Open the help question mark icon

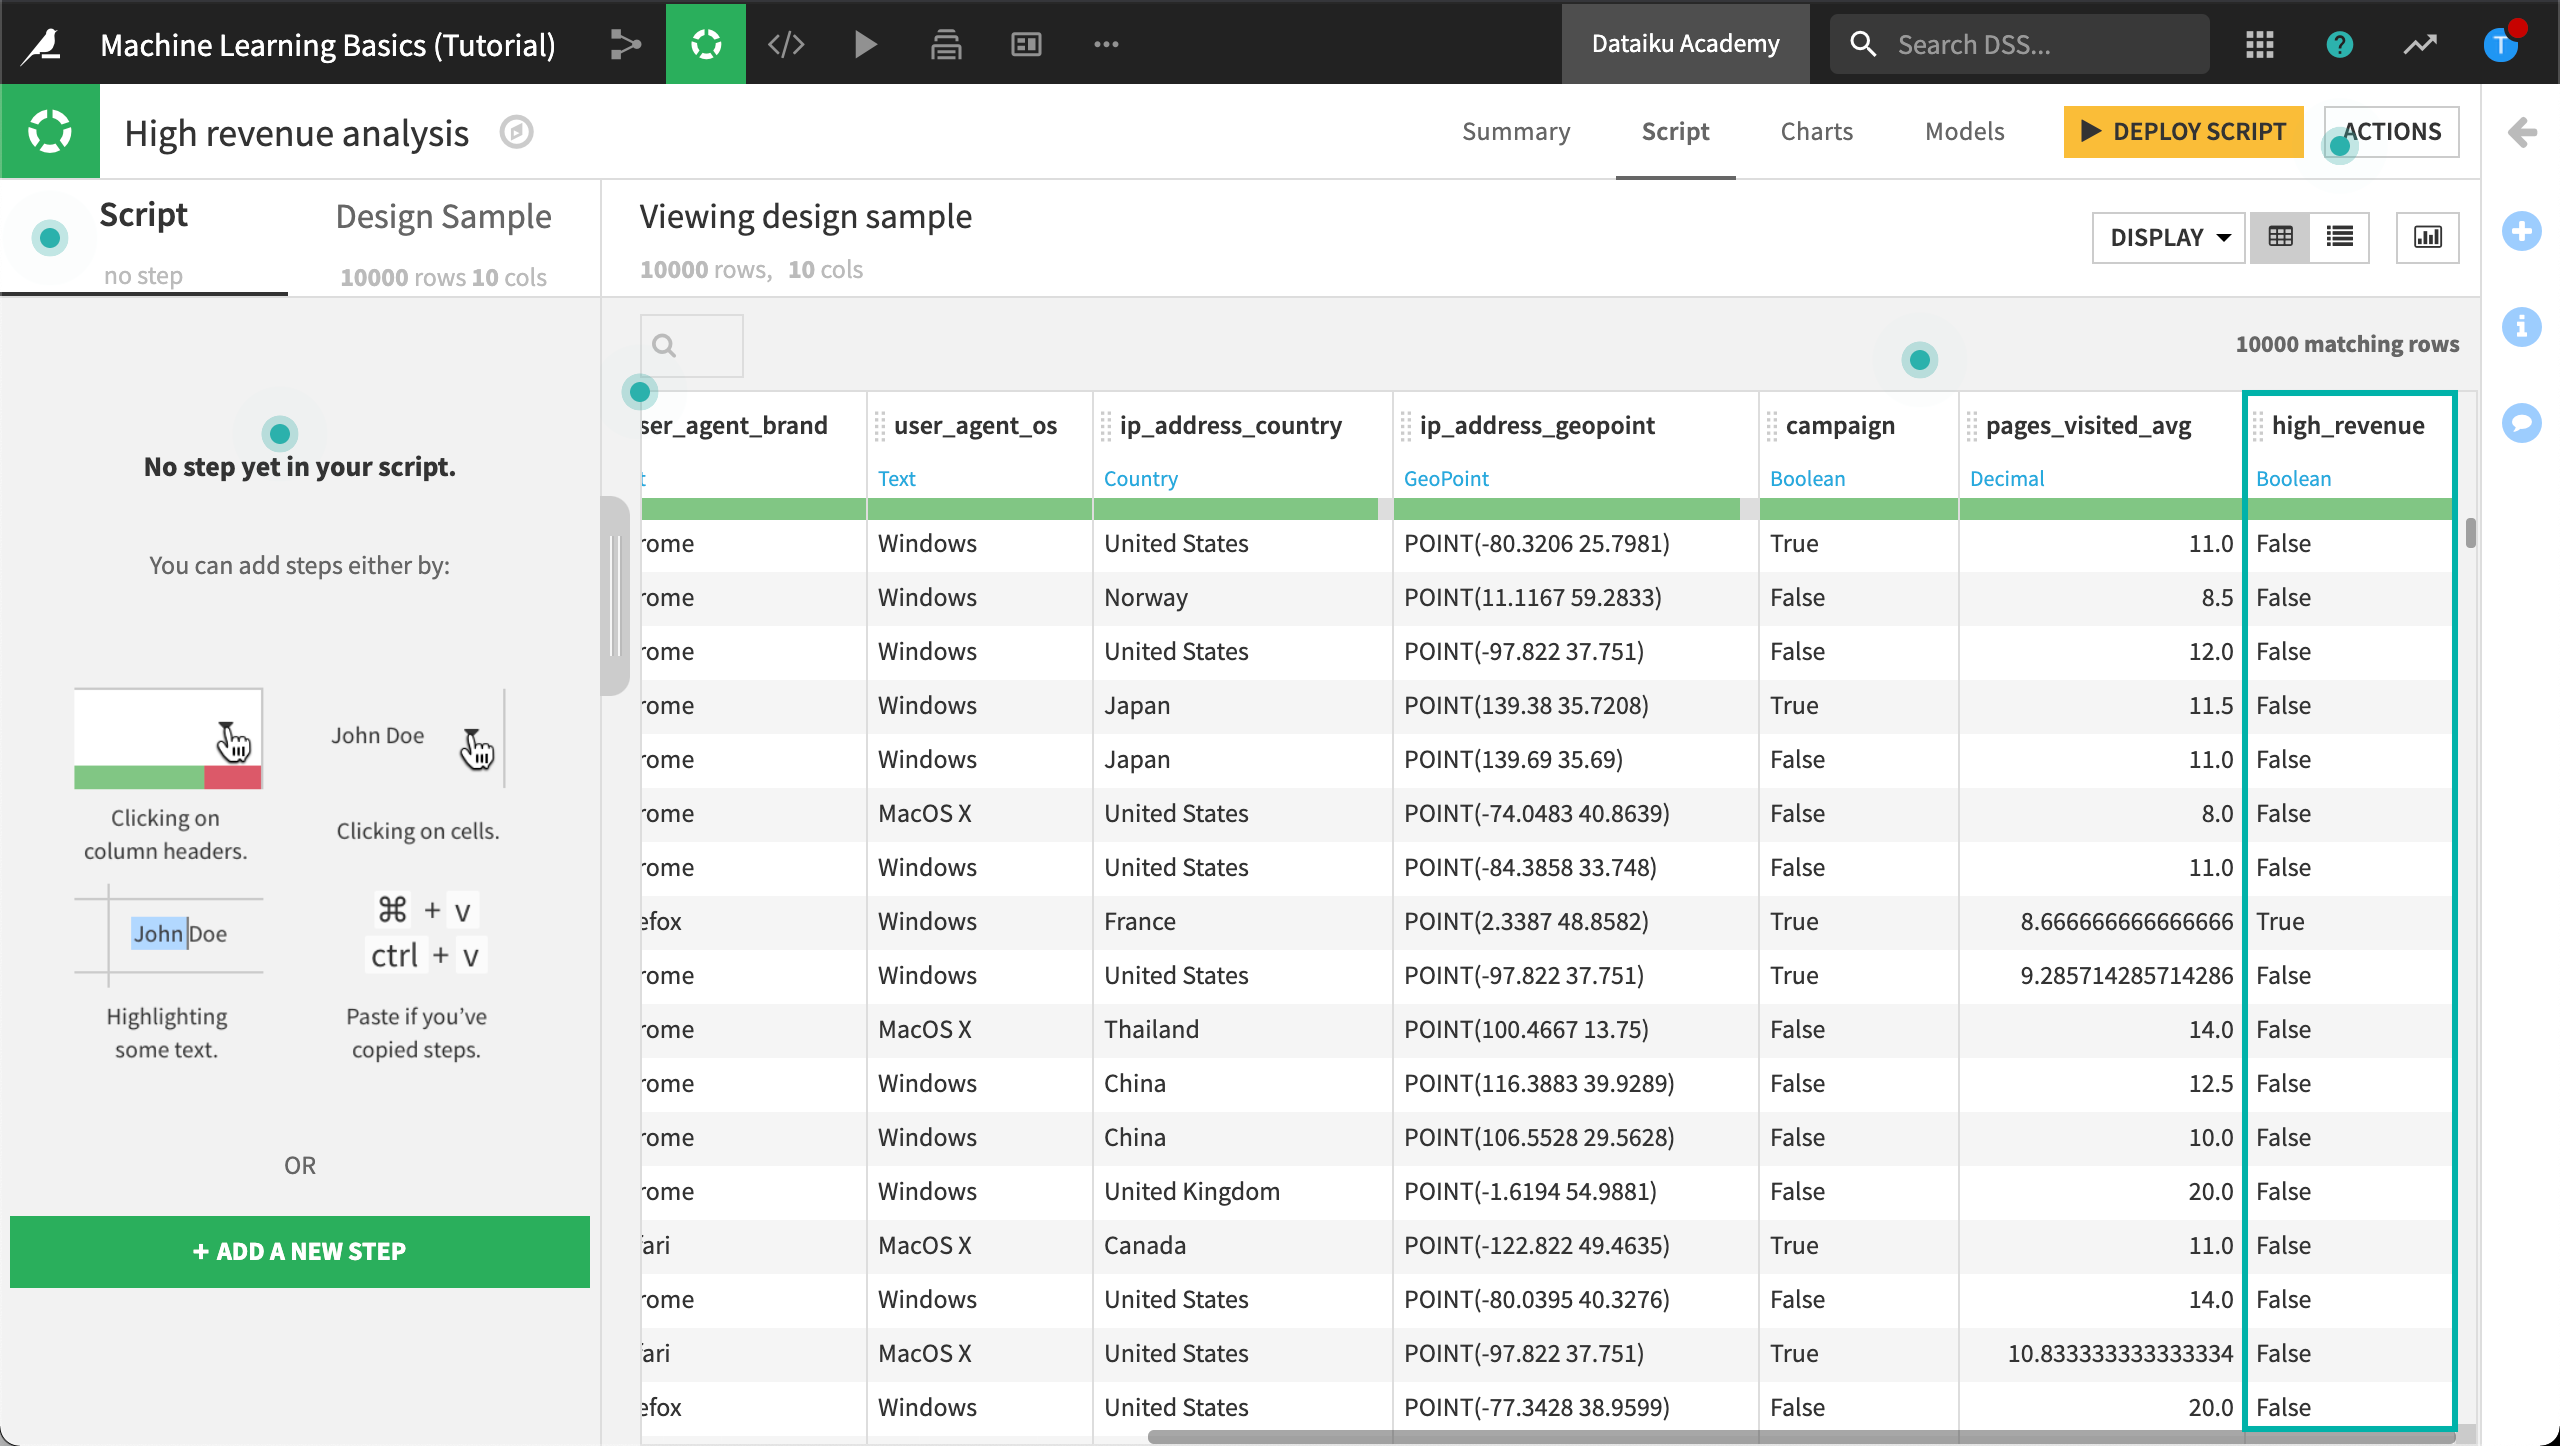point(2340,44)
